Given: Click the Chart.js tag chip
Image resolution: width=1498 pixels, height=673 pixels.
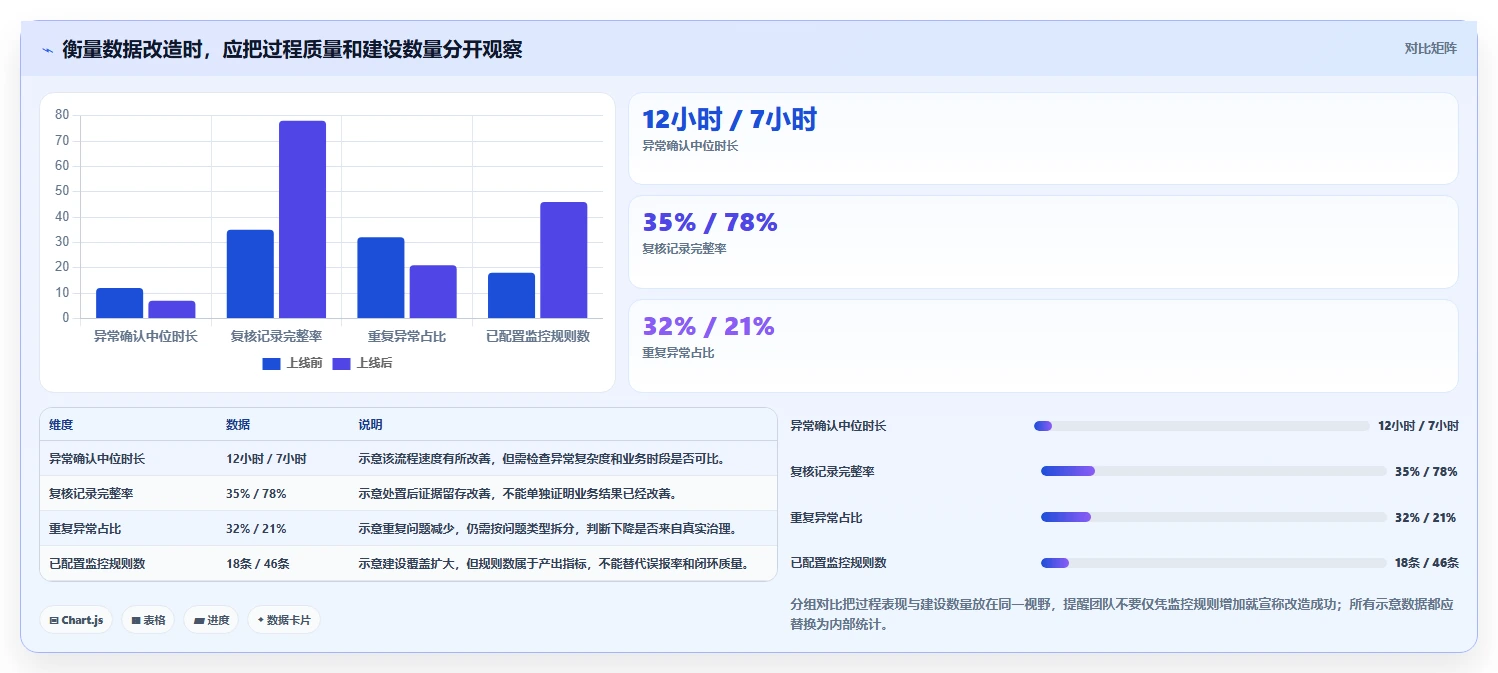Looking at the screenshot, I should coord(76,620).
